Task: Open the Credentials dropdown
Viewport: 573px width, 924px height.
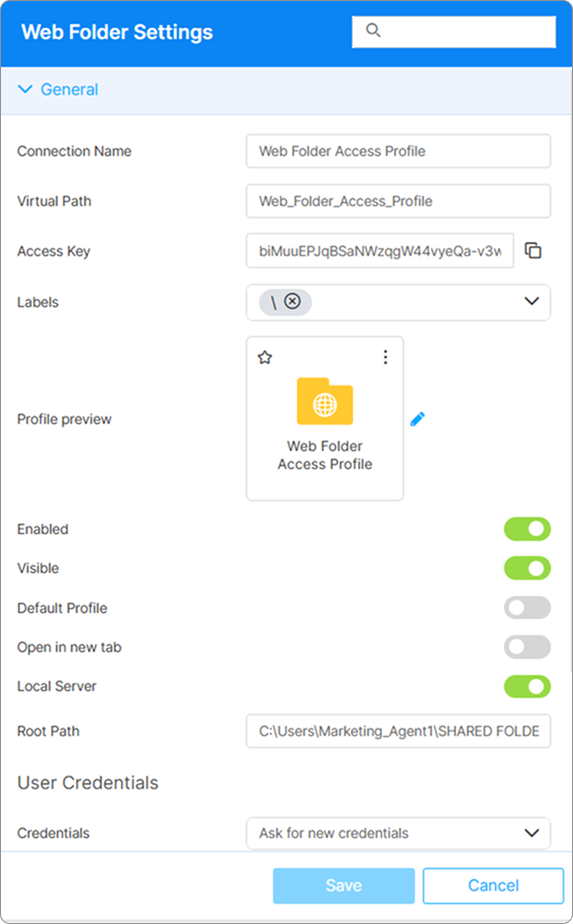Action: pyautogui.click(x=399, y=833)
